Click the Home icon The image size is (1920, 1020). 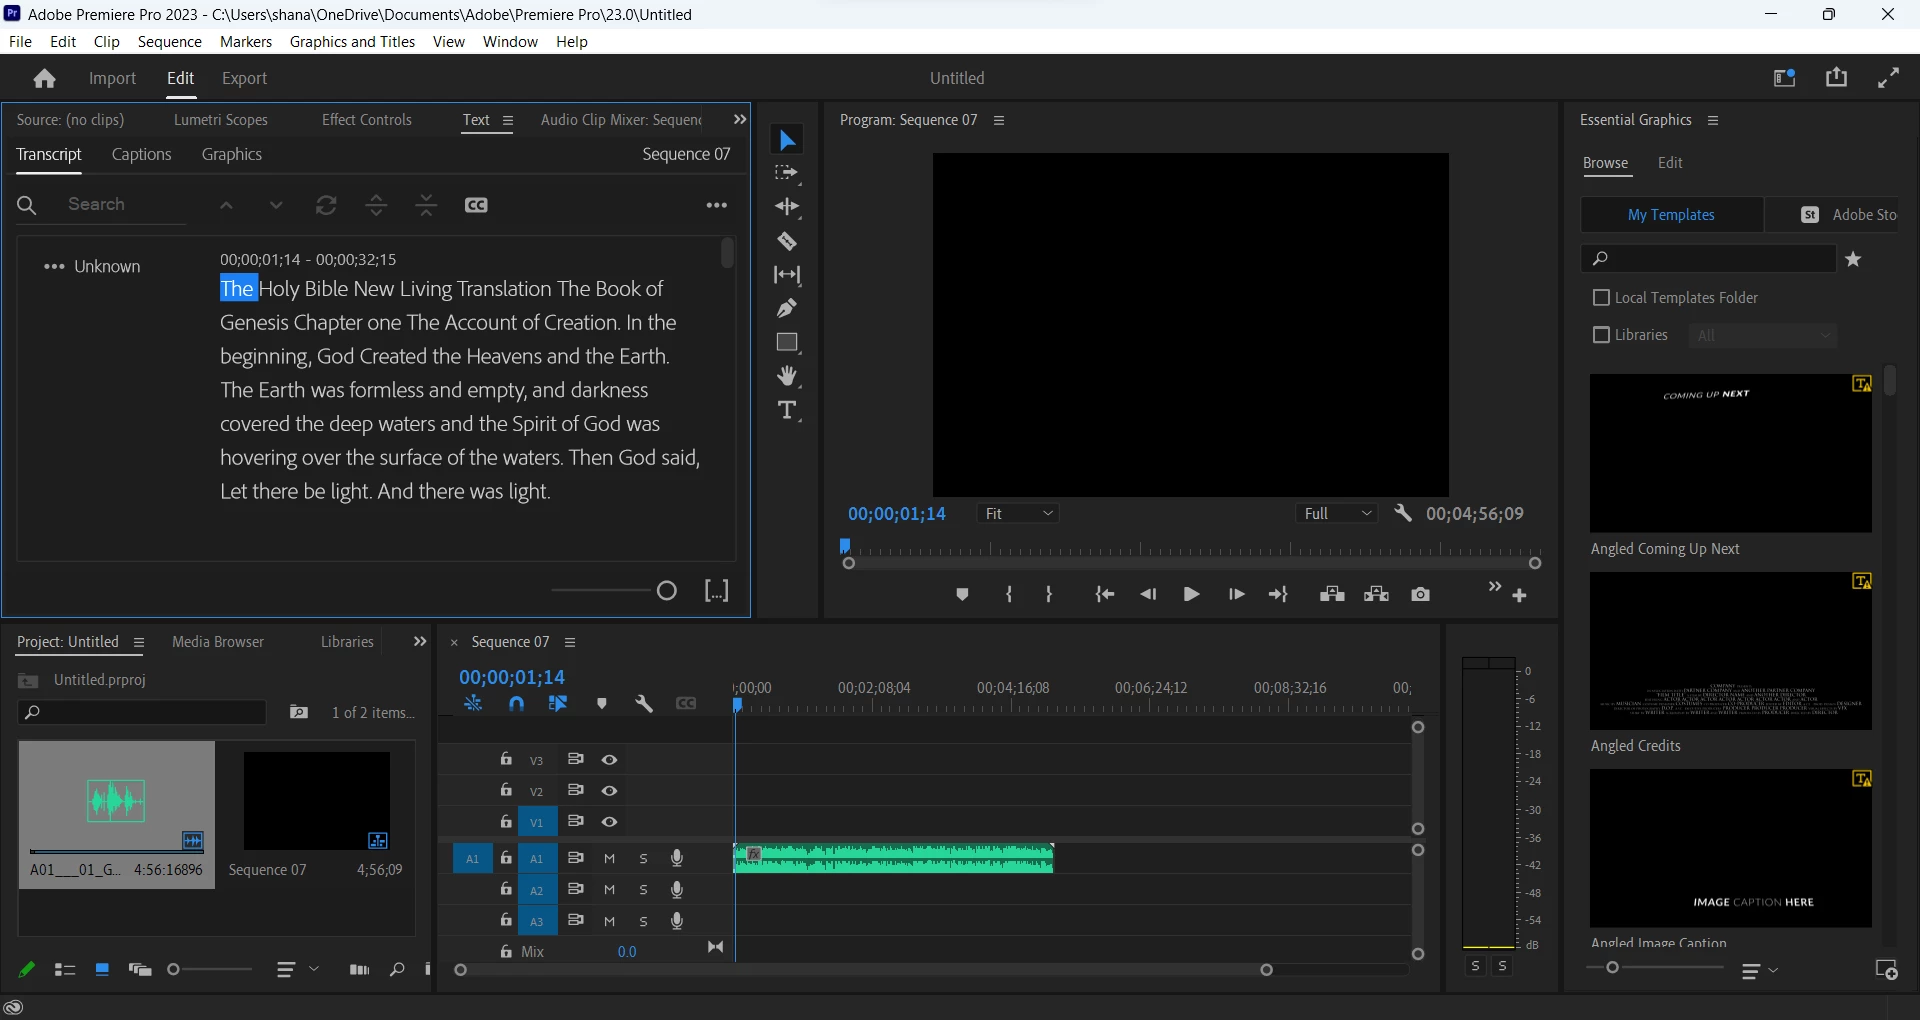coord(44,78)
